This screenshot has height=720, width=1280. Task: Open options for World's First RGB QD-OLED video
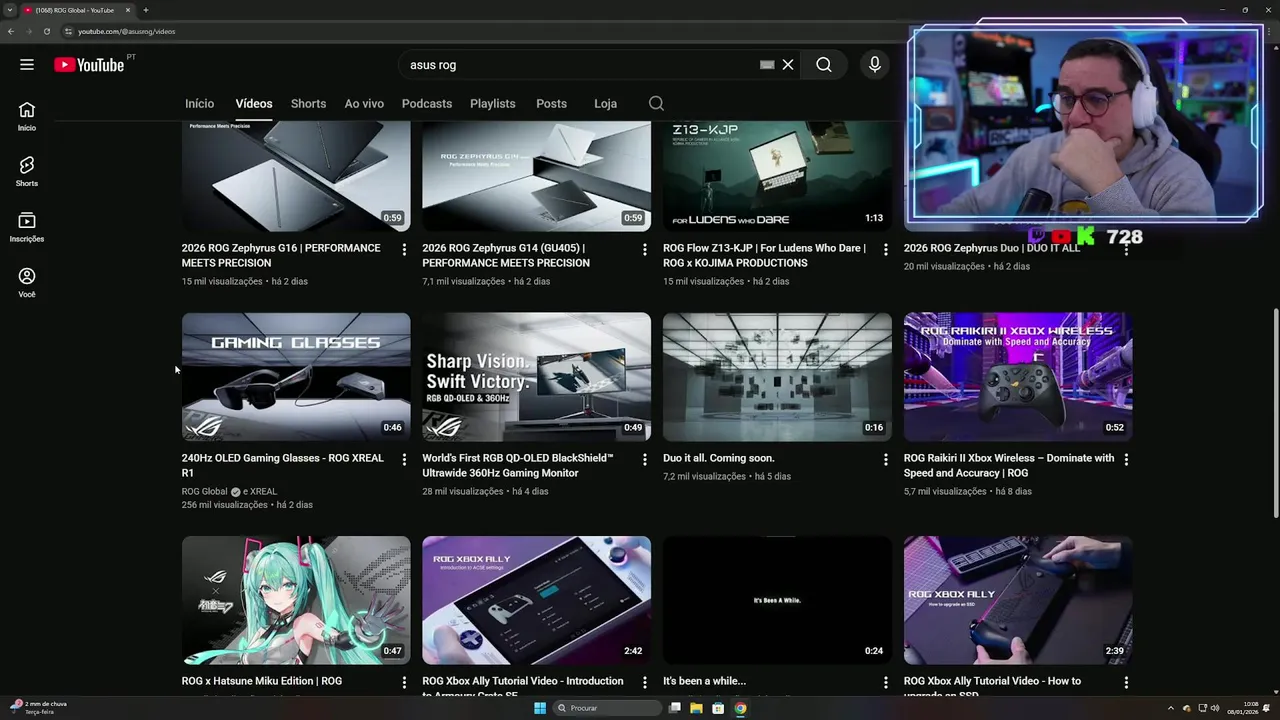coord(645,459)
